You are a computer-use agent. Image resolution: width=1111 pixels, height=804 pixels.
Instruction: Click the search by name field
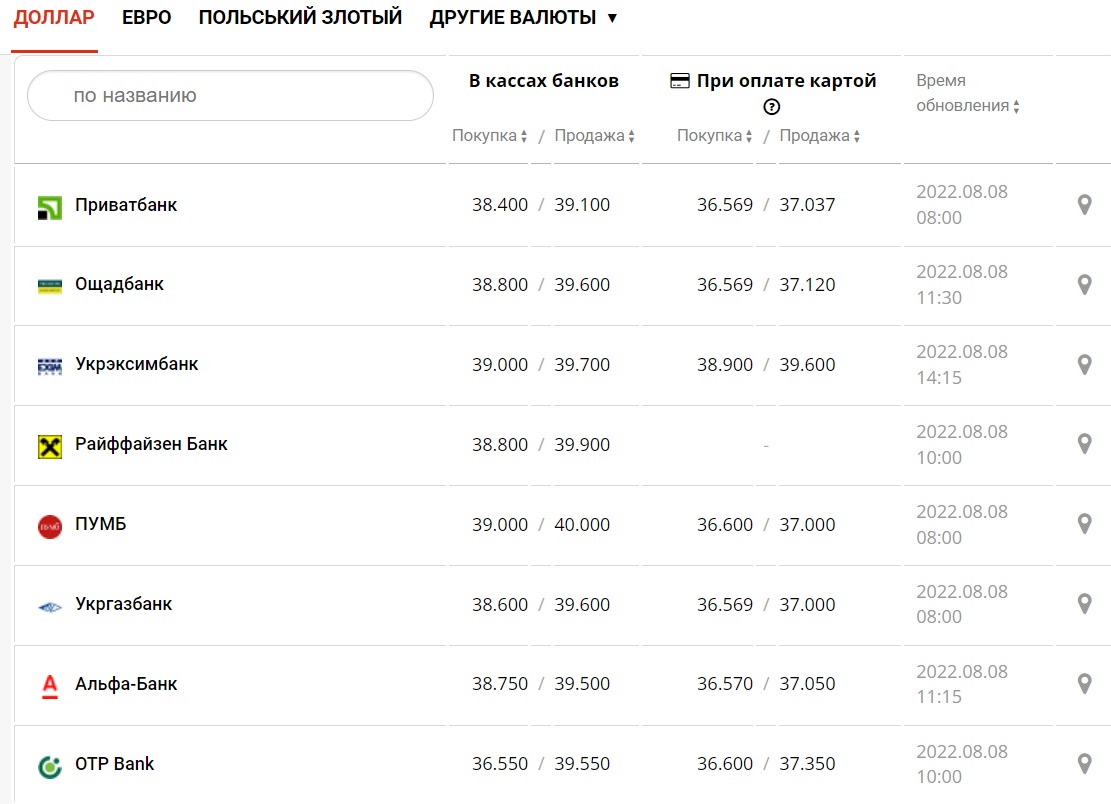[x=230, y=96]
